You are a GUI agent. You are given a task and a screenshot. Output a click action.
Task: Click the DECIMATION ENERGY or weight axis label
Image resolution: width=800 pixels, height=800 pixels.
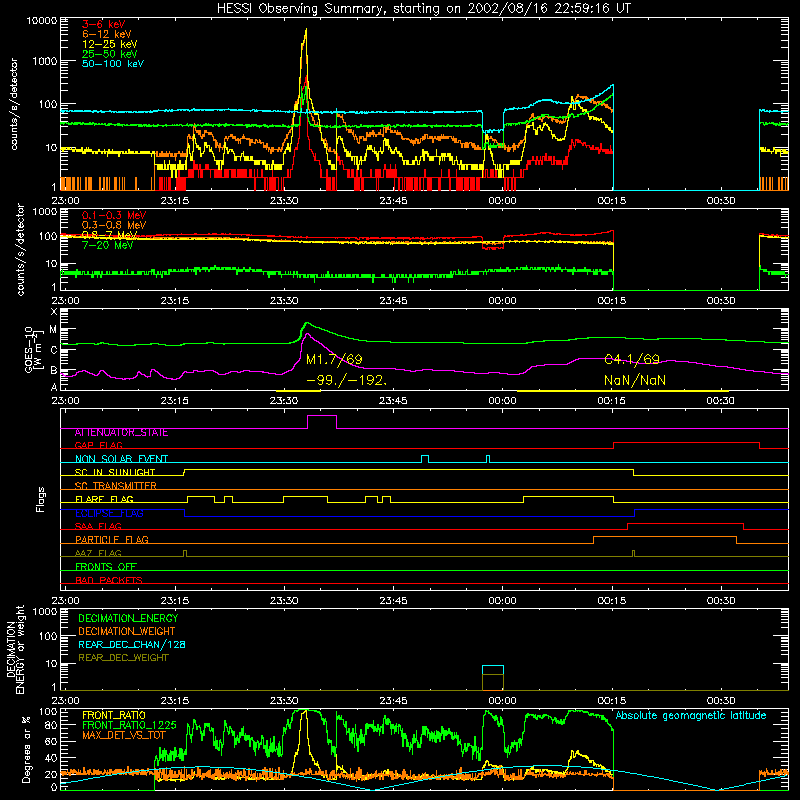(x=15, y=649)
